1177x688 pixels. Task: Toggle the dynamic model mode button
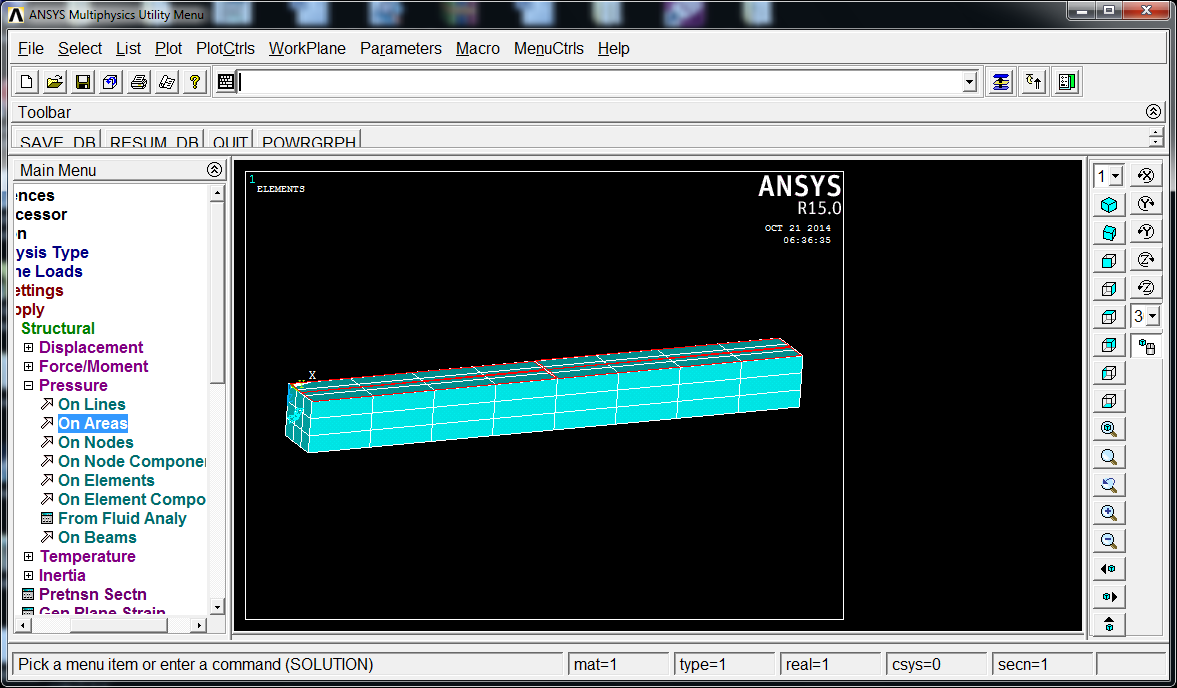click(1145, 345)
